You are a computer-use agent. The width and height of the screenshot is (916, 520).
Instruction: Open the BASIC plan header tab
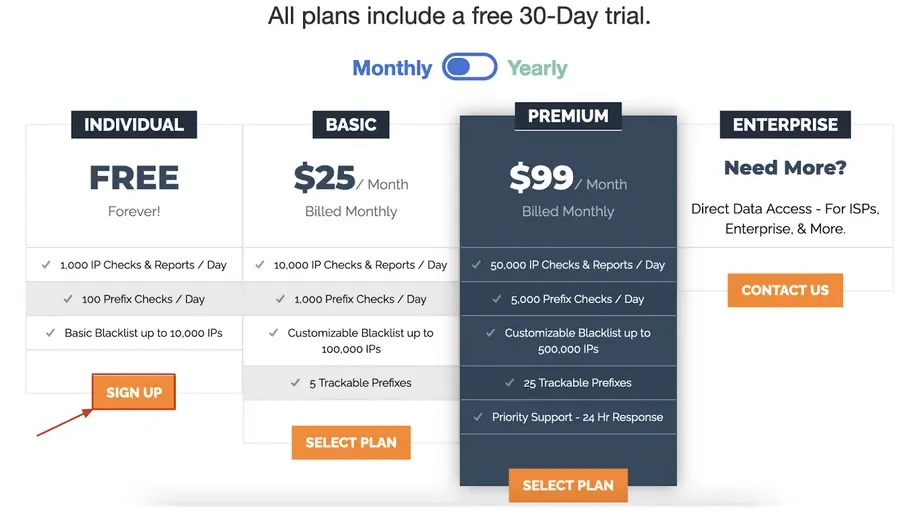click(x=351, y=124)
